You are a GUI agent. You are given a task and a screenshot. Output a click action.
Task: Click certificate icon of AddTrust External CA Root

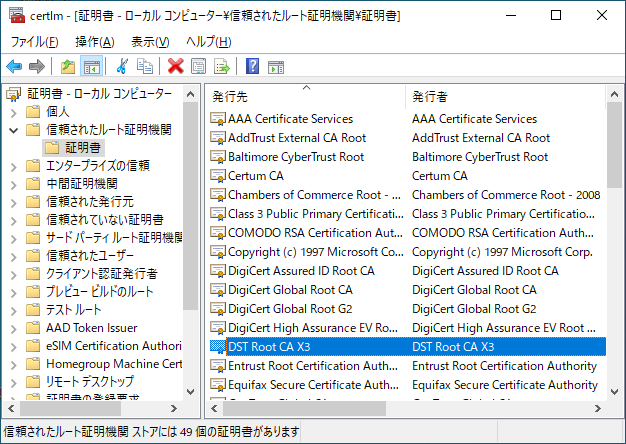218,138
